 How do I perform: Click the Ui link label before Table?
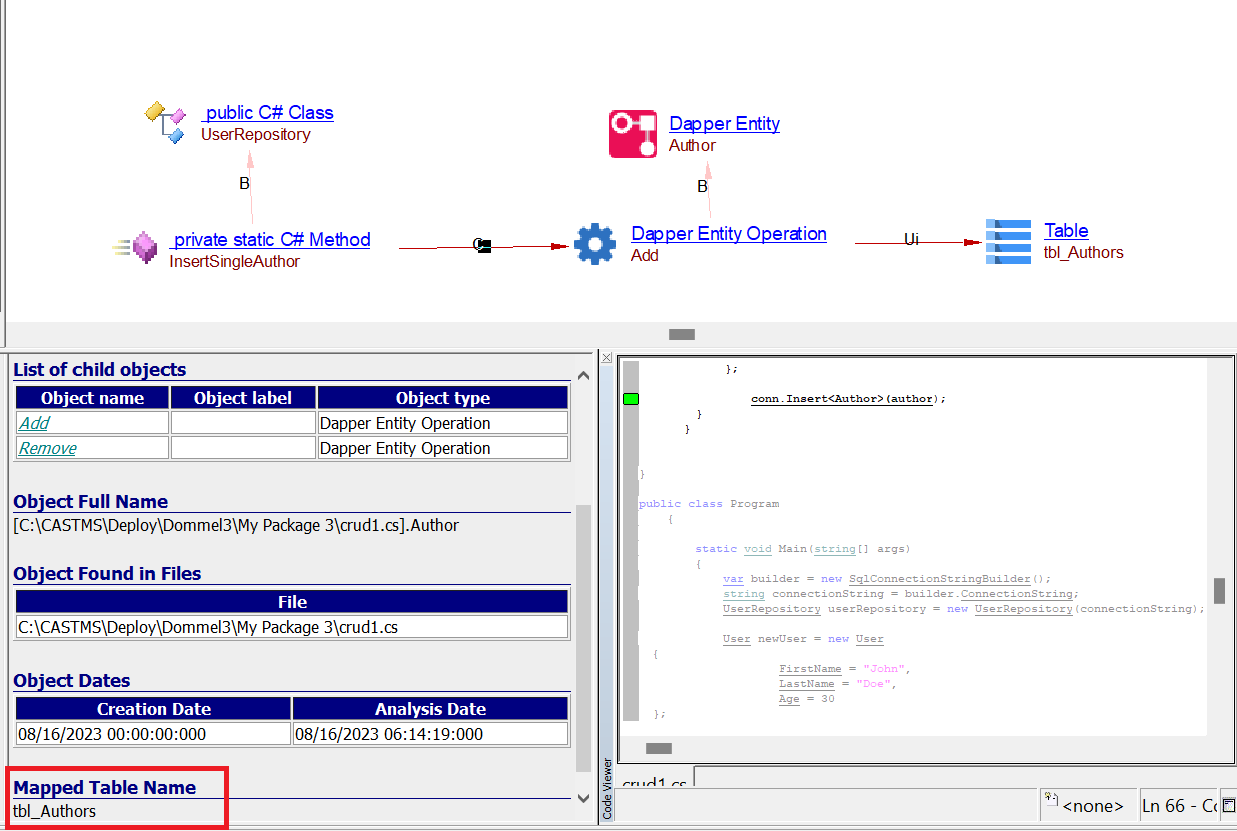point(911,240)
